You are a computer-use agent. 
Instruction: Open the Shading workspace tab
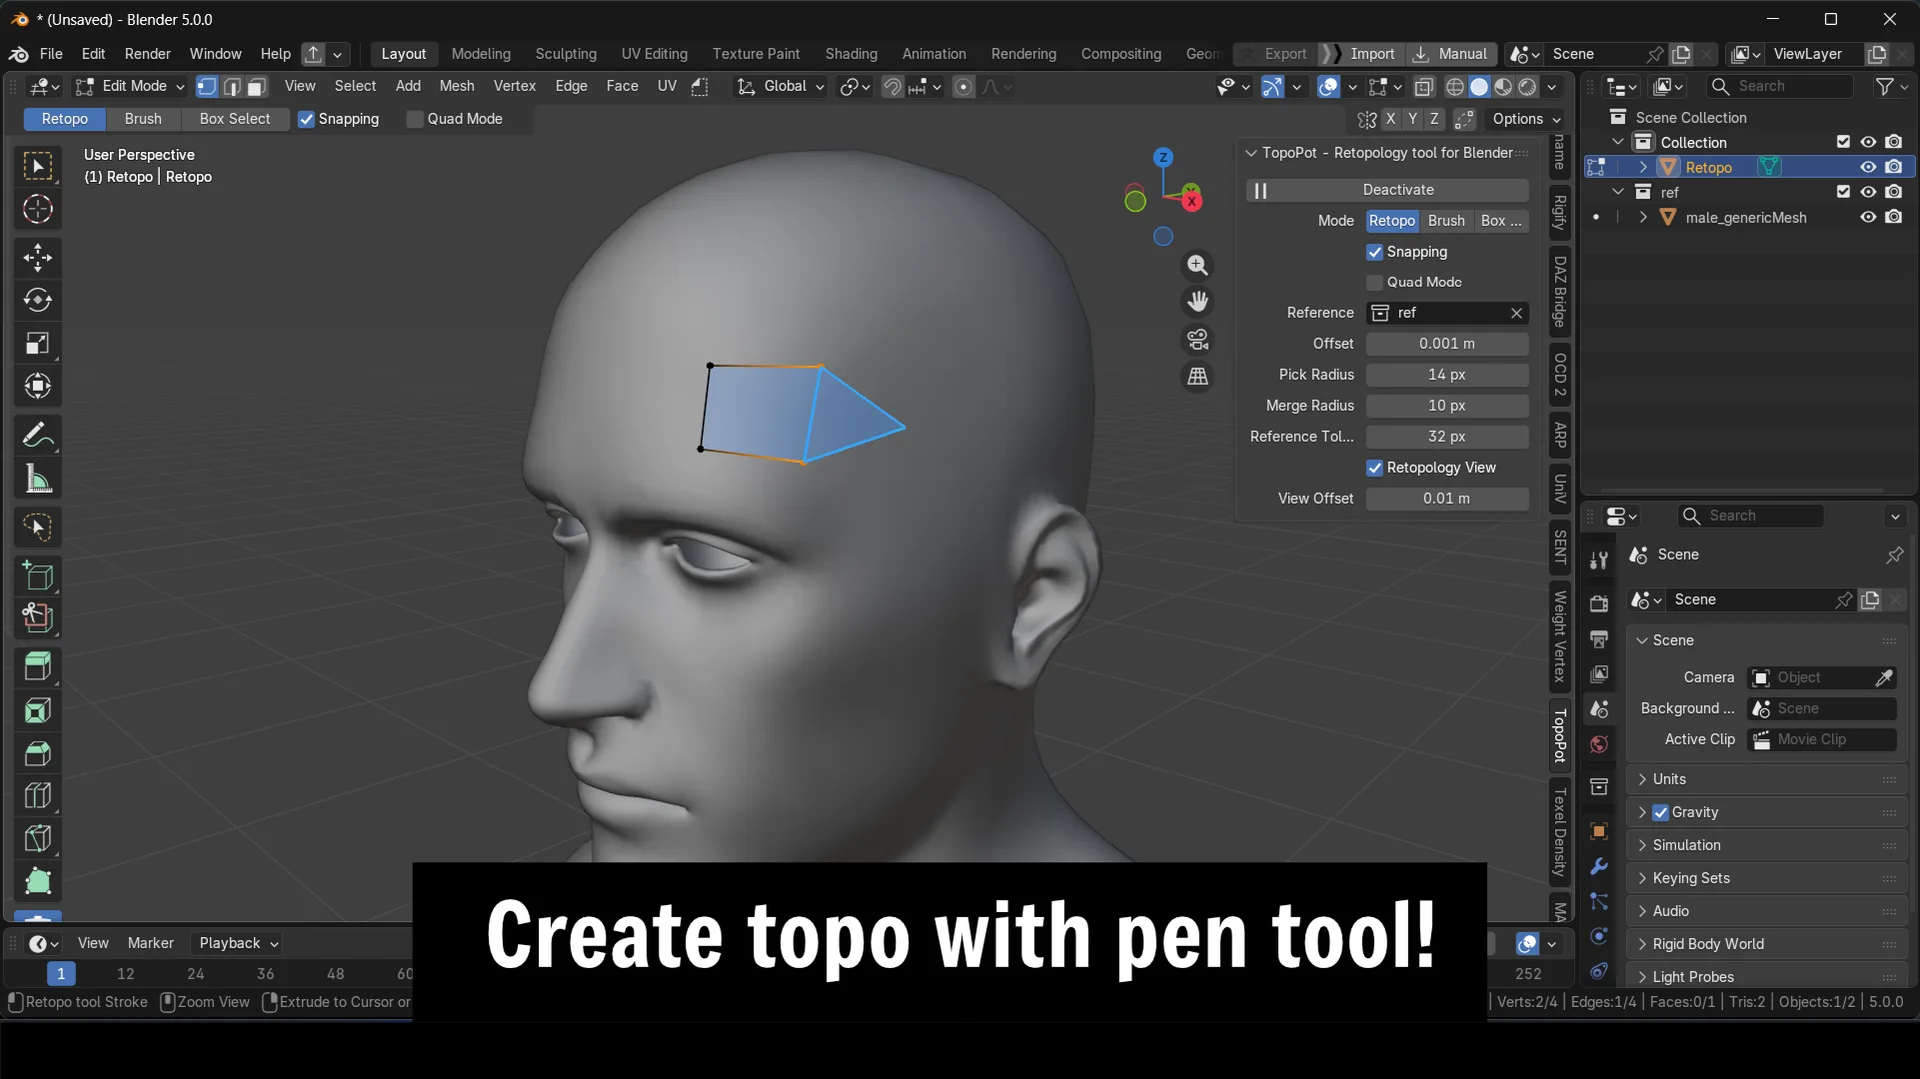pos(851,54)
